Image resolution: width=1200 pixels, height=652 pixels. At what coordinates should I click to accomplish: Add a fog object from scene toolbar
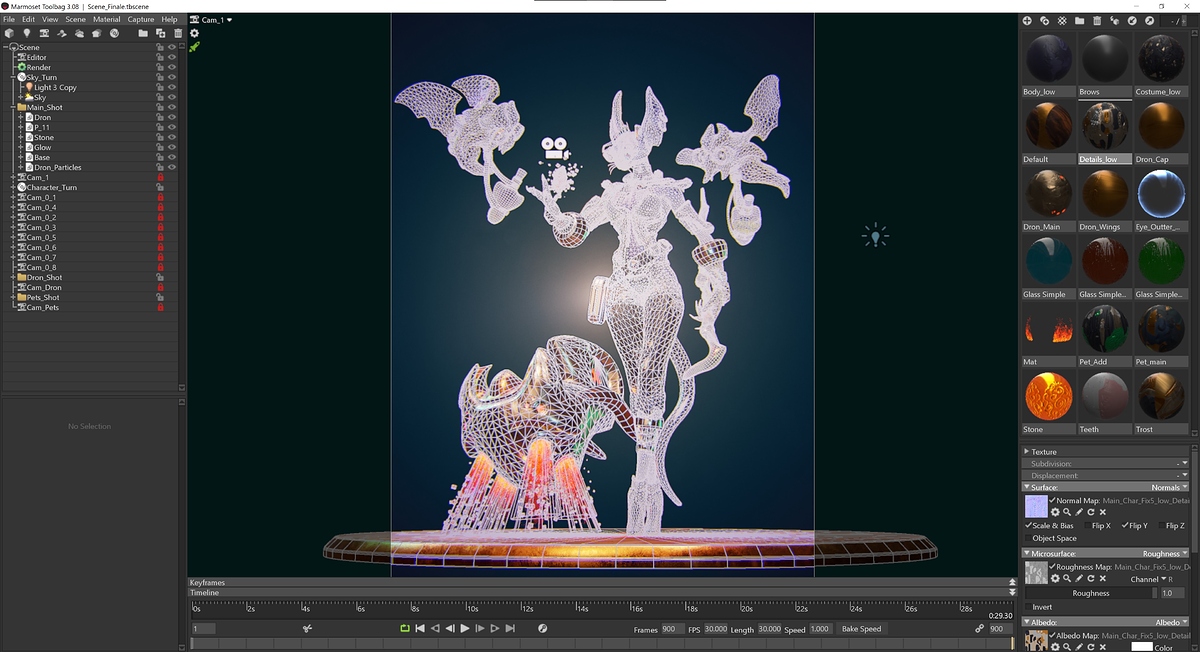tap(79, 33)
